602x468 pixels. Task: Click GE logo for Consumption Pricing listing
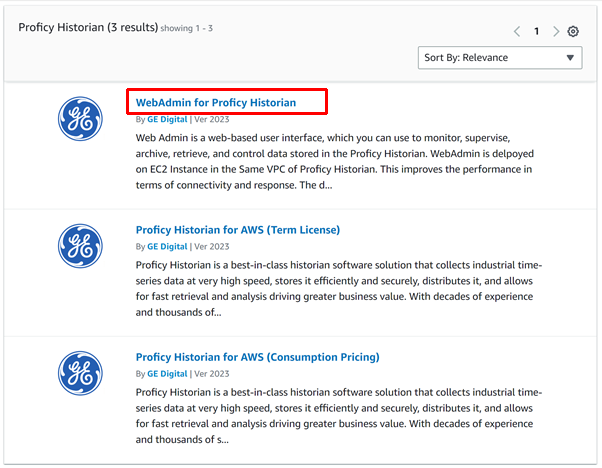pos(80,373)
